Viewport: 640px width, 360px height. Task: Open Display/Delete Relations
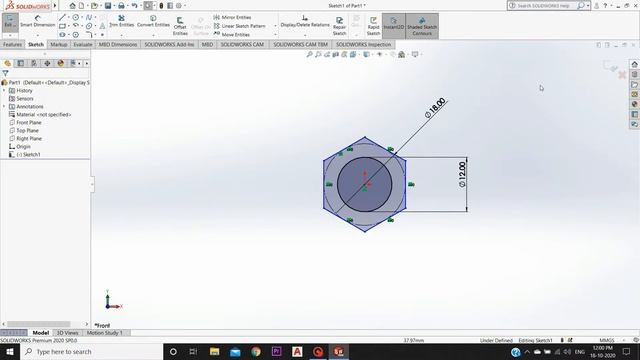pyautogui.click(x=305, y=21)
